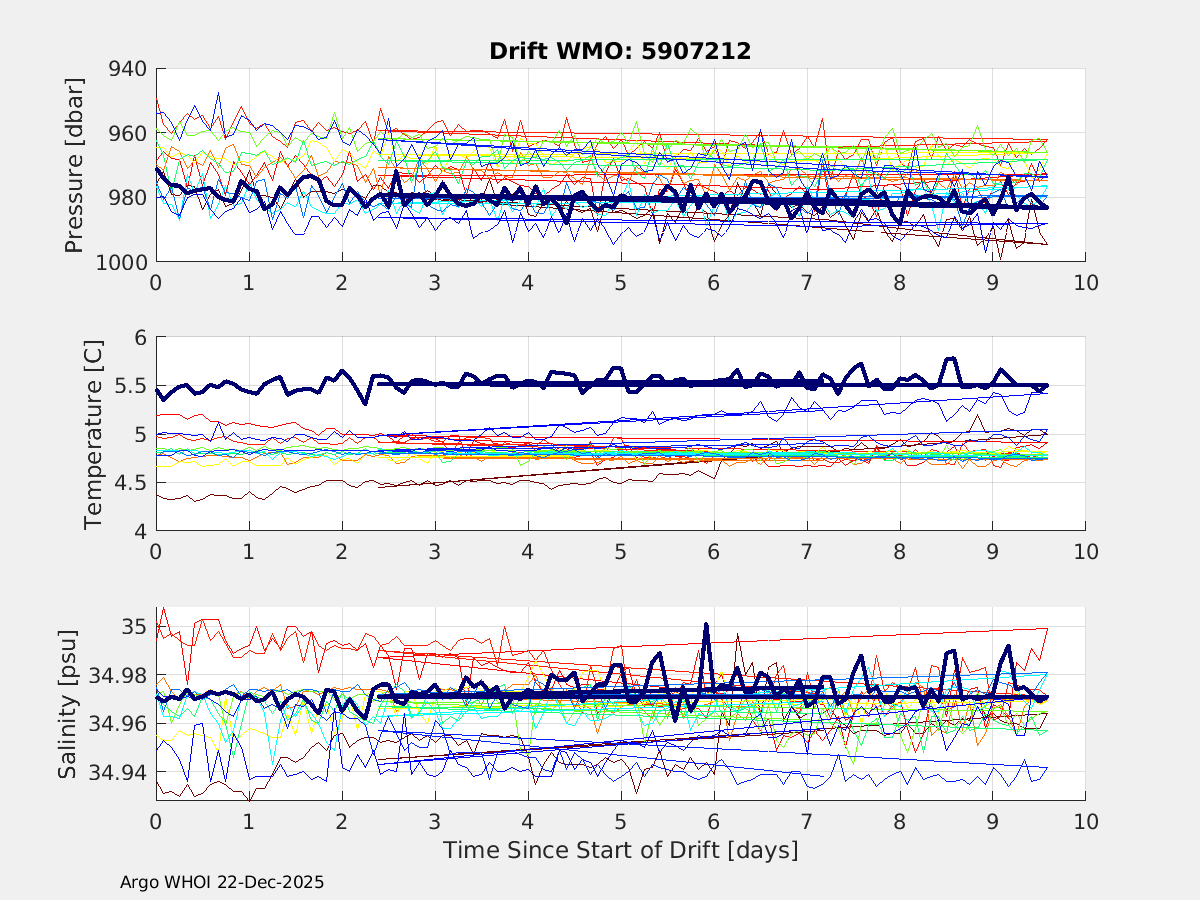Image resolution: width=1200 pixels, height=900 pixels.
Task: Click day 10 tick under salinity plot
Action: [1085, 820]
